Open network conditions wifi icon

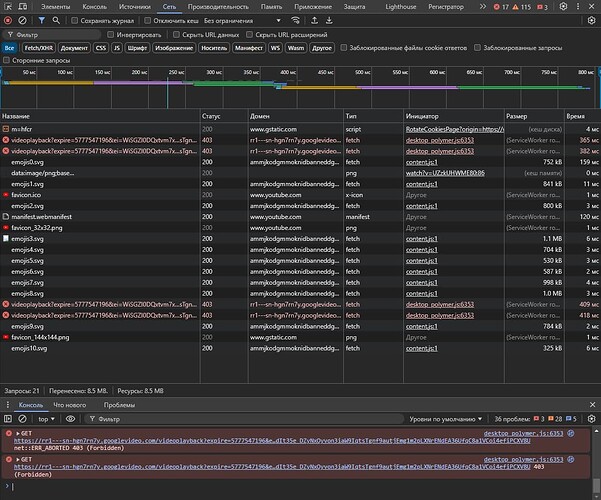click(295, 20)
